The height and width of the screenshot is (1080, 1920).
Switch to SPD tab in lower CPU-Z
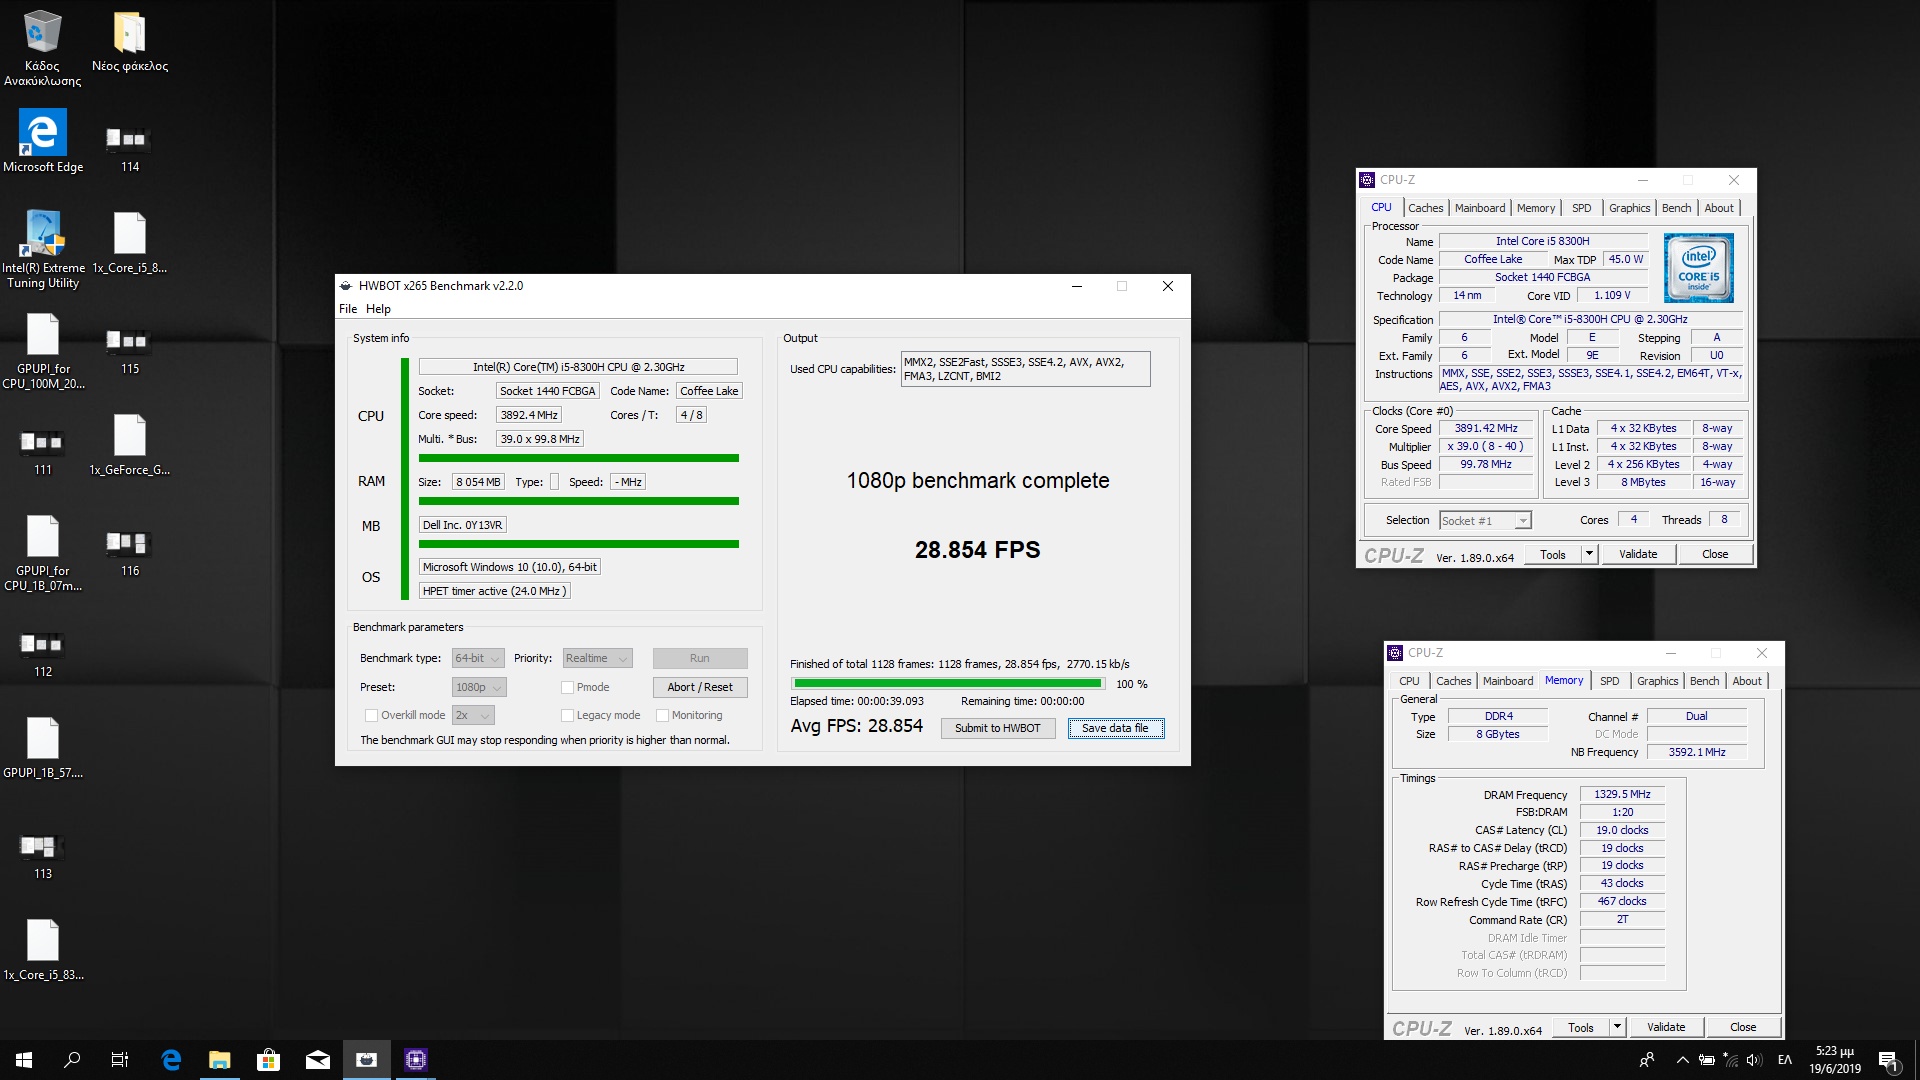pyautogui.click(x=1609, y=681)
